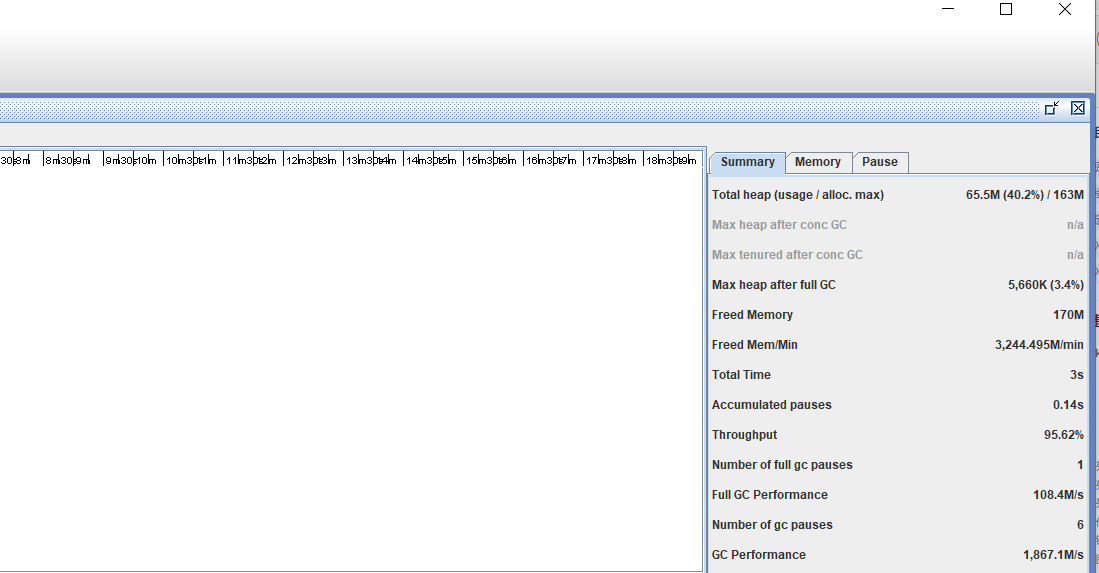Click the Total heap (usage / alloc. max) label
This screenshot has width=1099, height=573.
click(x=798, y=195)
